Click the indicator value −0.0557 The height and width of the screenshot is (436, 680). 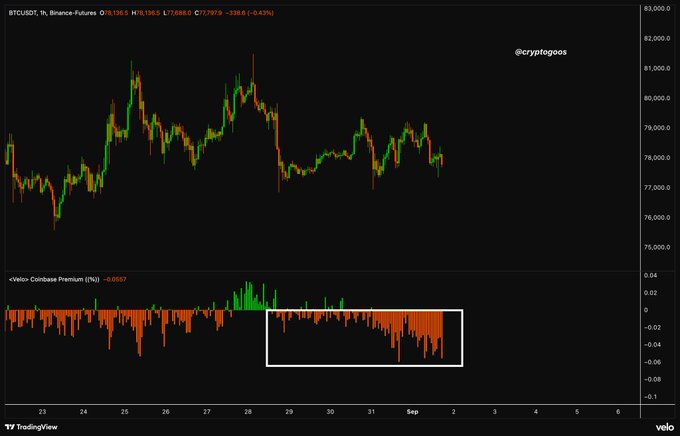click(x=114, y=279)
